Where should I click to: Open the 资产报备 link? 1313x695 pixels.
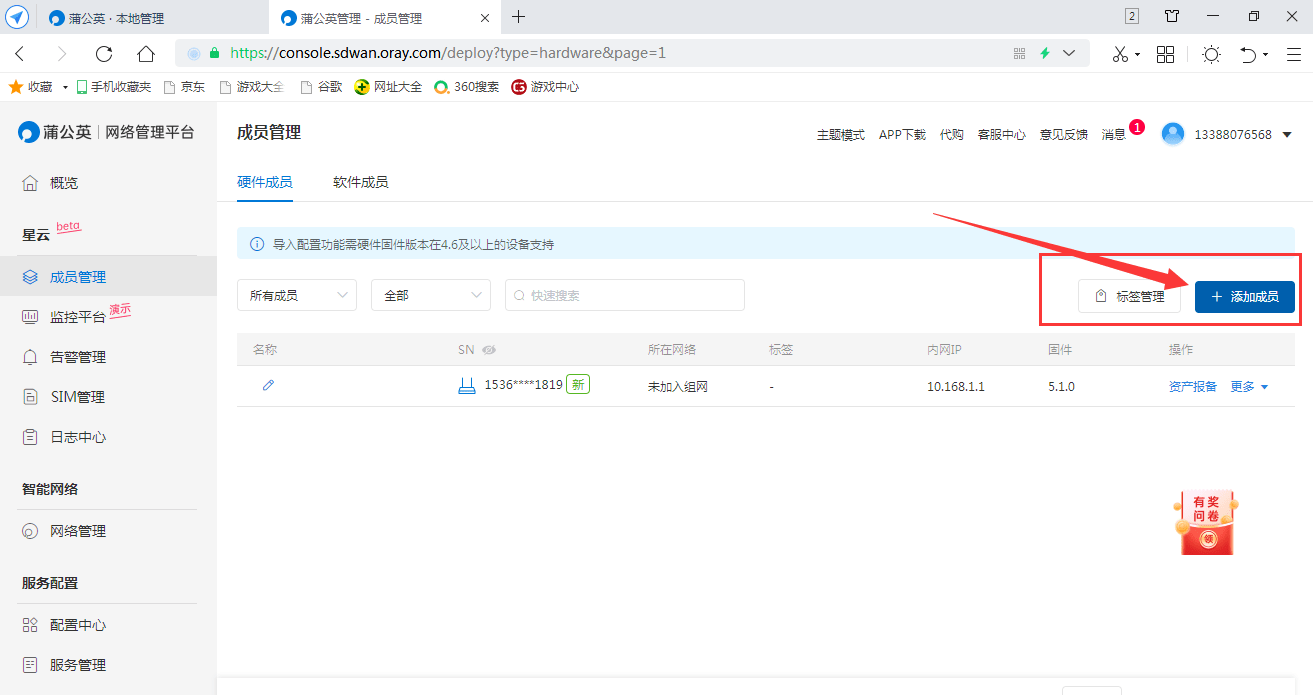(1192, 387)
